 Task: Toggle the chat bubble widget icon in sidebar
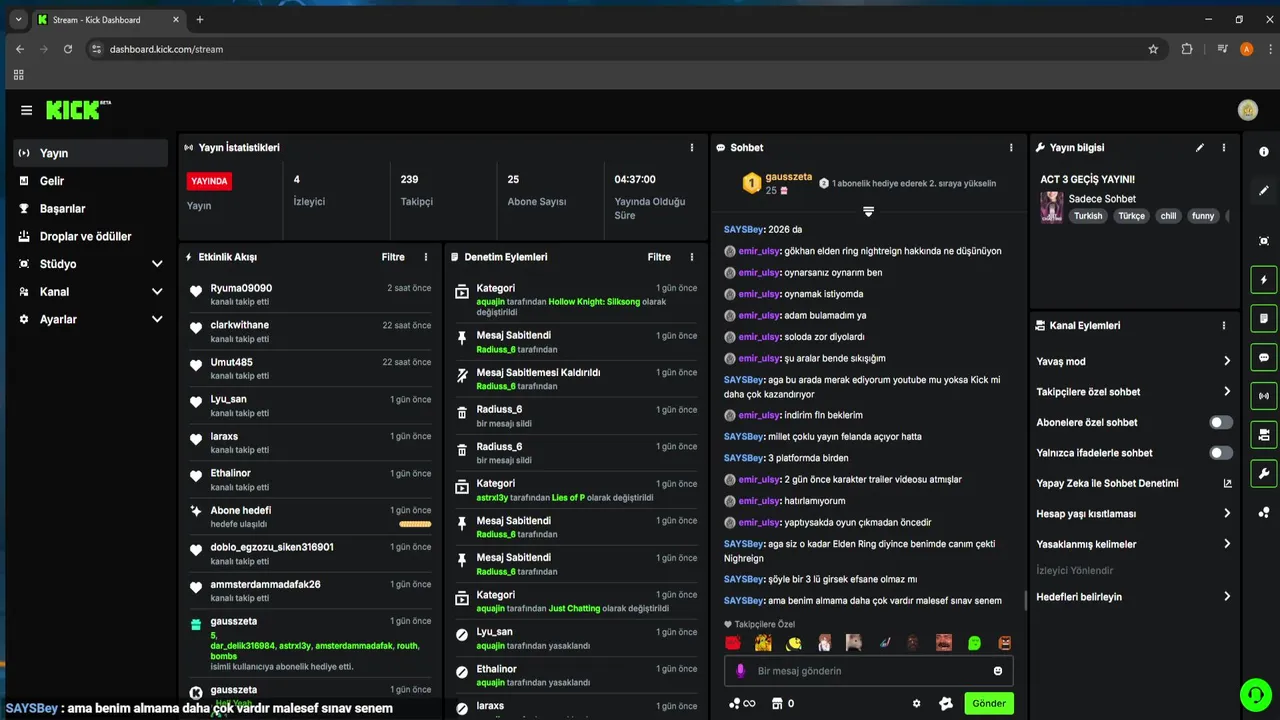[1264, 357]
